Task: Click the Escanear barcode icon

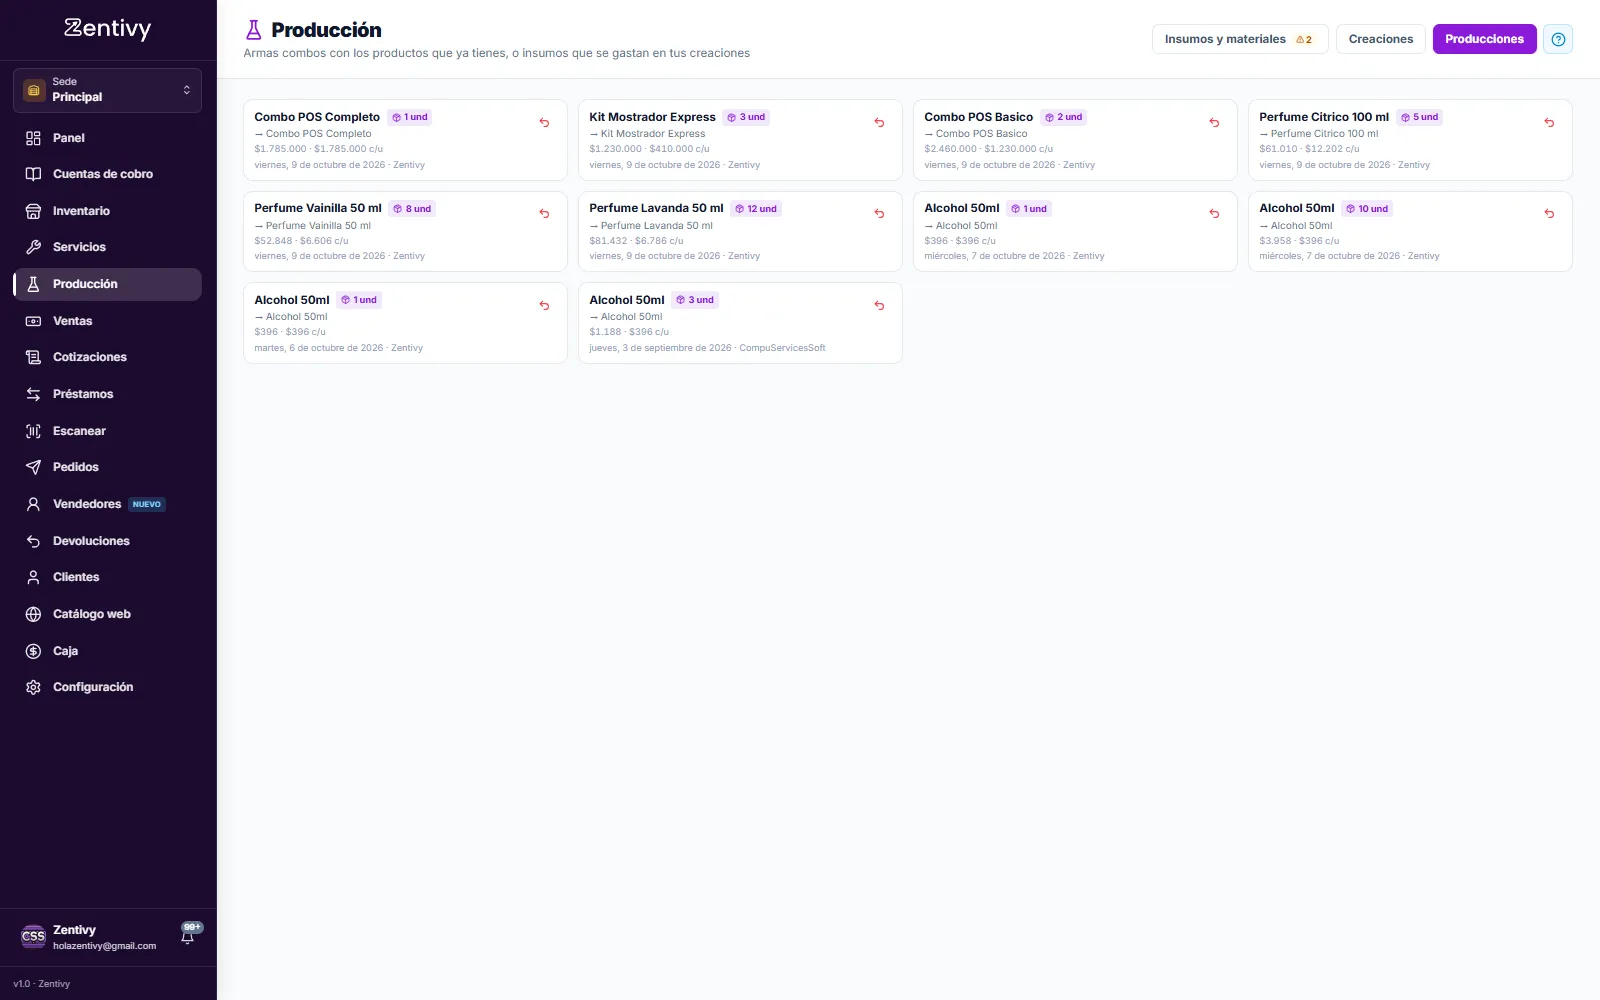Action: pos(33,431)
